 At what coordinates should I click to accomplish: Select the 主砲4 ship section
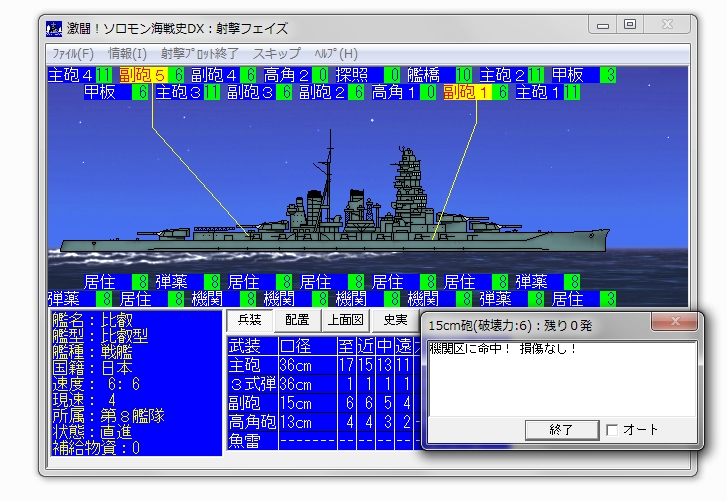click(x=80, y=75)
